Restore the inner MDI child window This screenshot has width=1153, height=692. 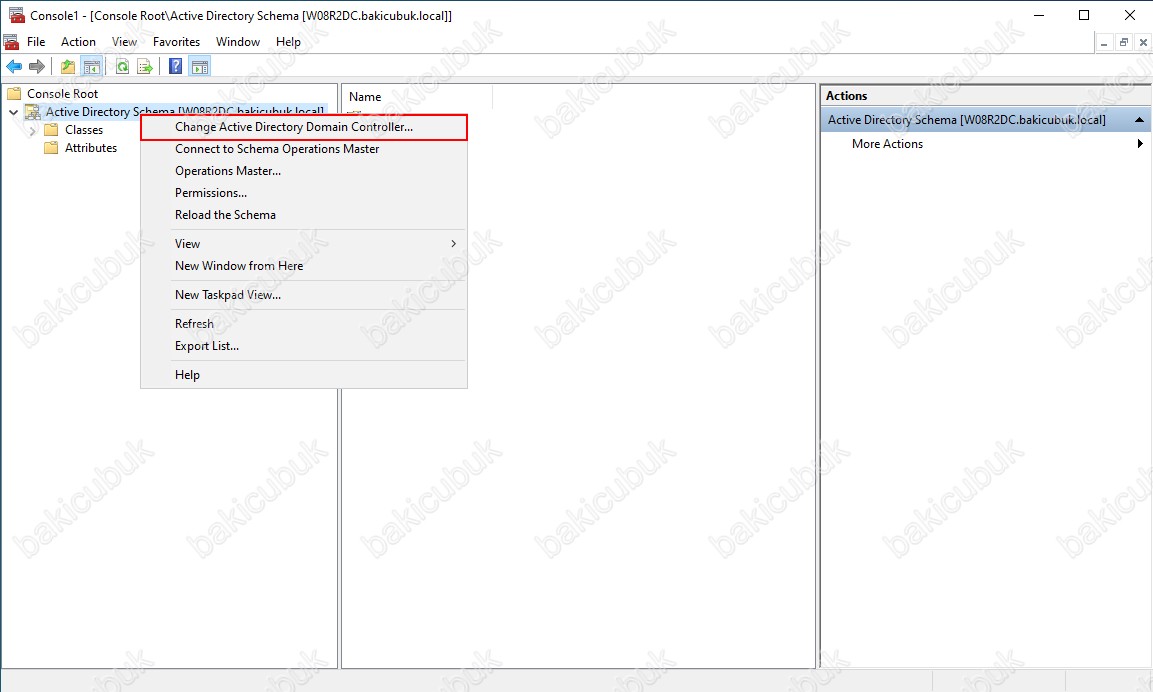pos(1124,43)
